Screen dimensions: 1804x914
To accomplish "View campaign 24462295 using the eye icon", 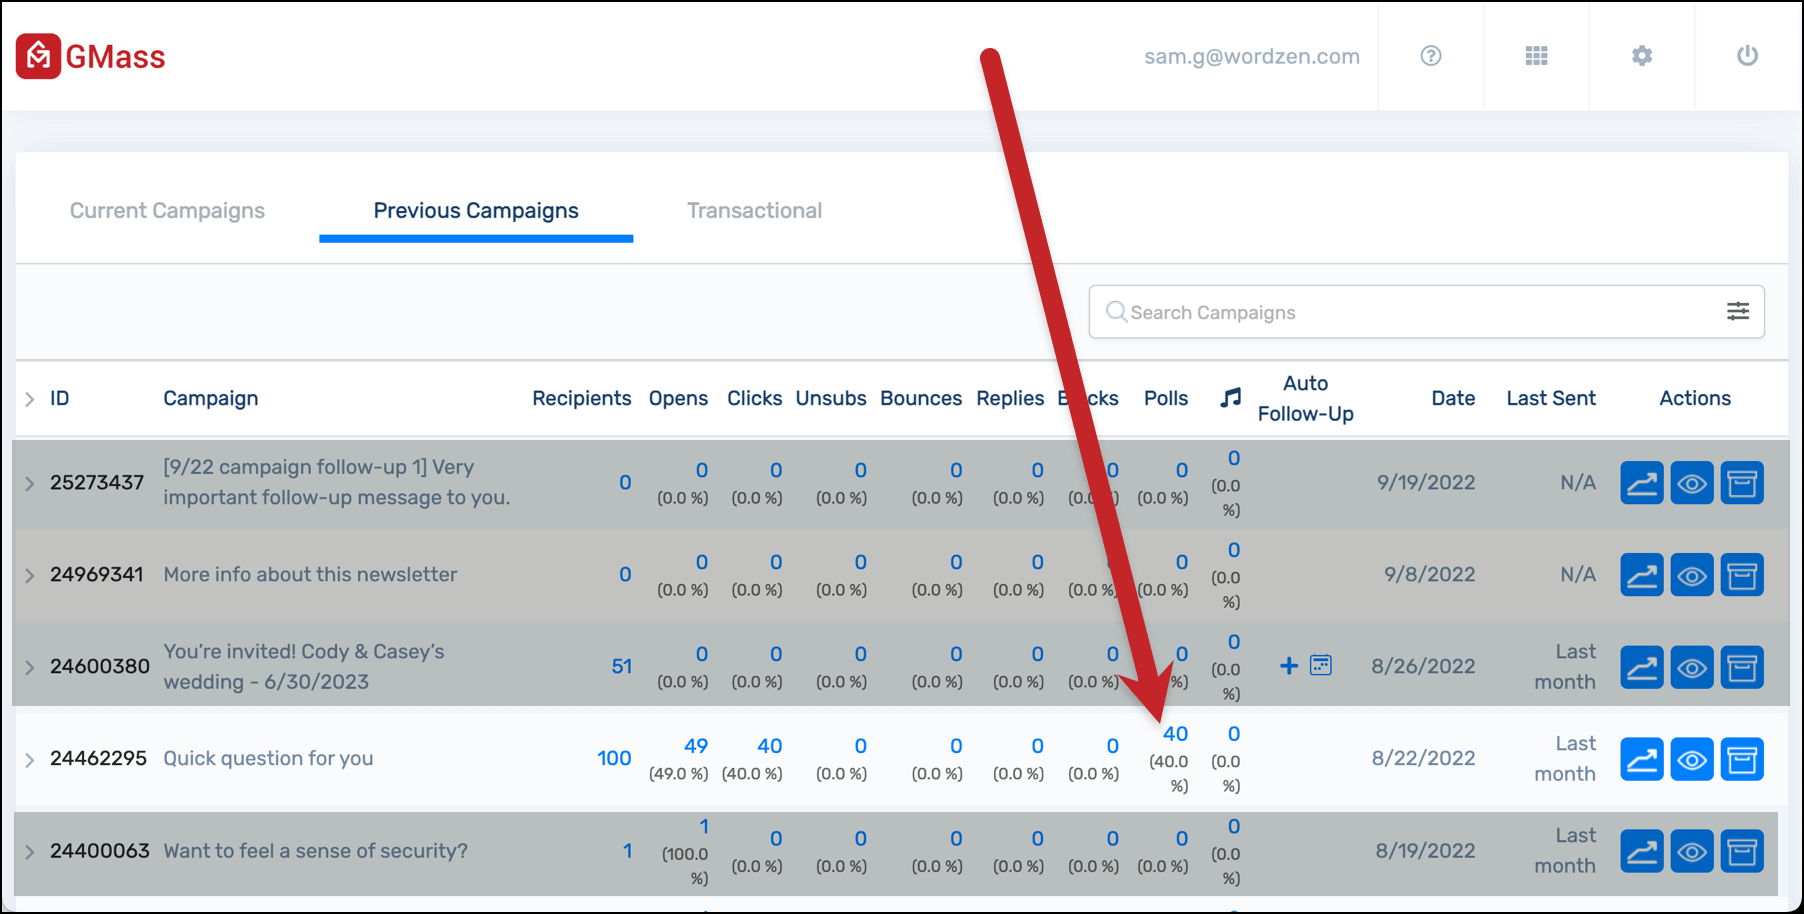I will pyautogui.click(x=1692, y=759).
